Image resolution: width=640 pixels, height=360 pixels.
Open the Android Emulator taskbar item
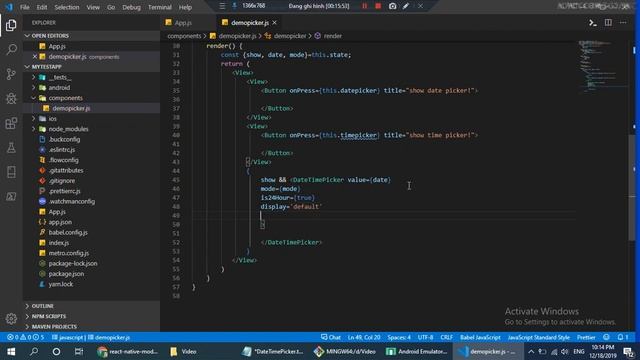(x=417, y=351)
